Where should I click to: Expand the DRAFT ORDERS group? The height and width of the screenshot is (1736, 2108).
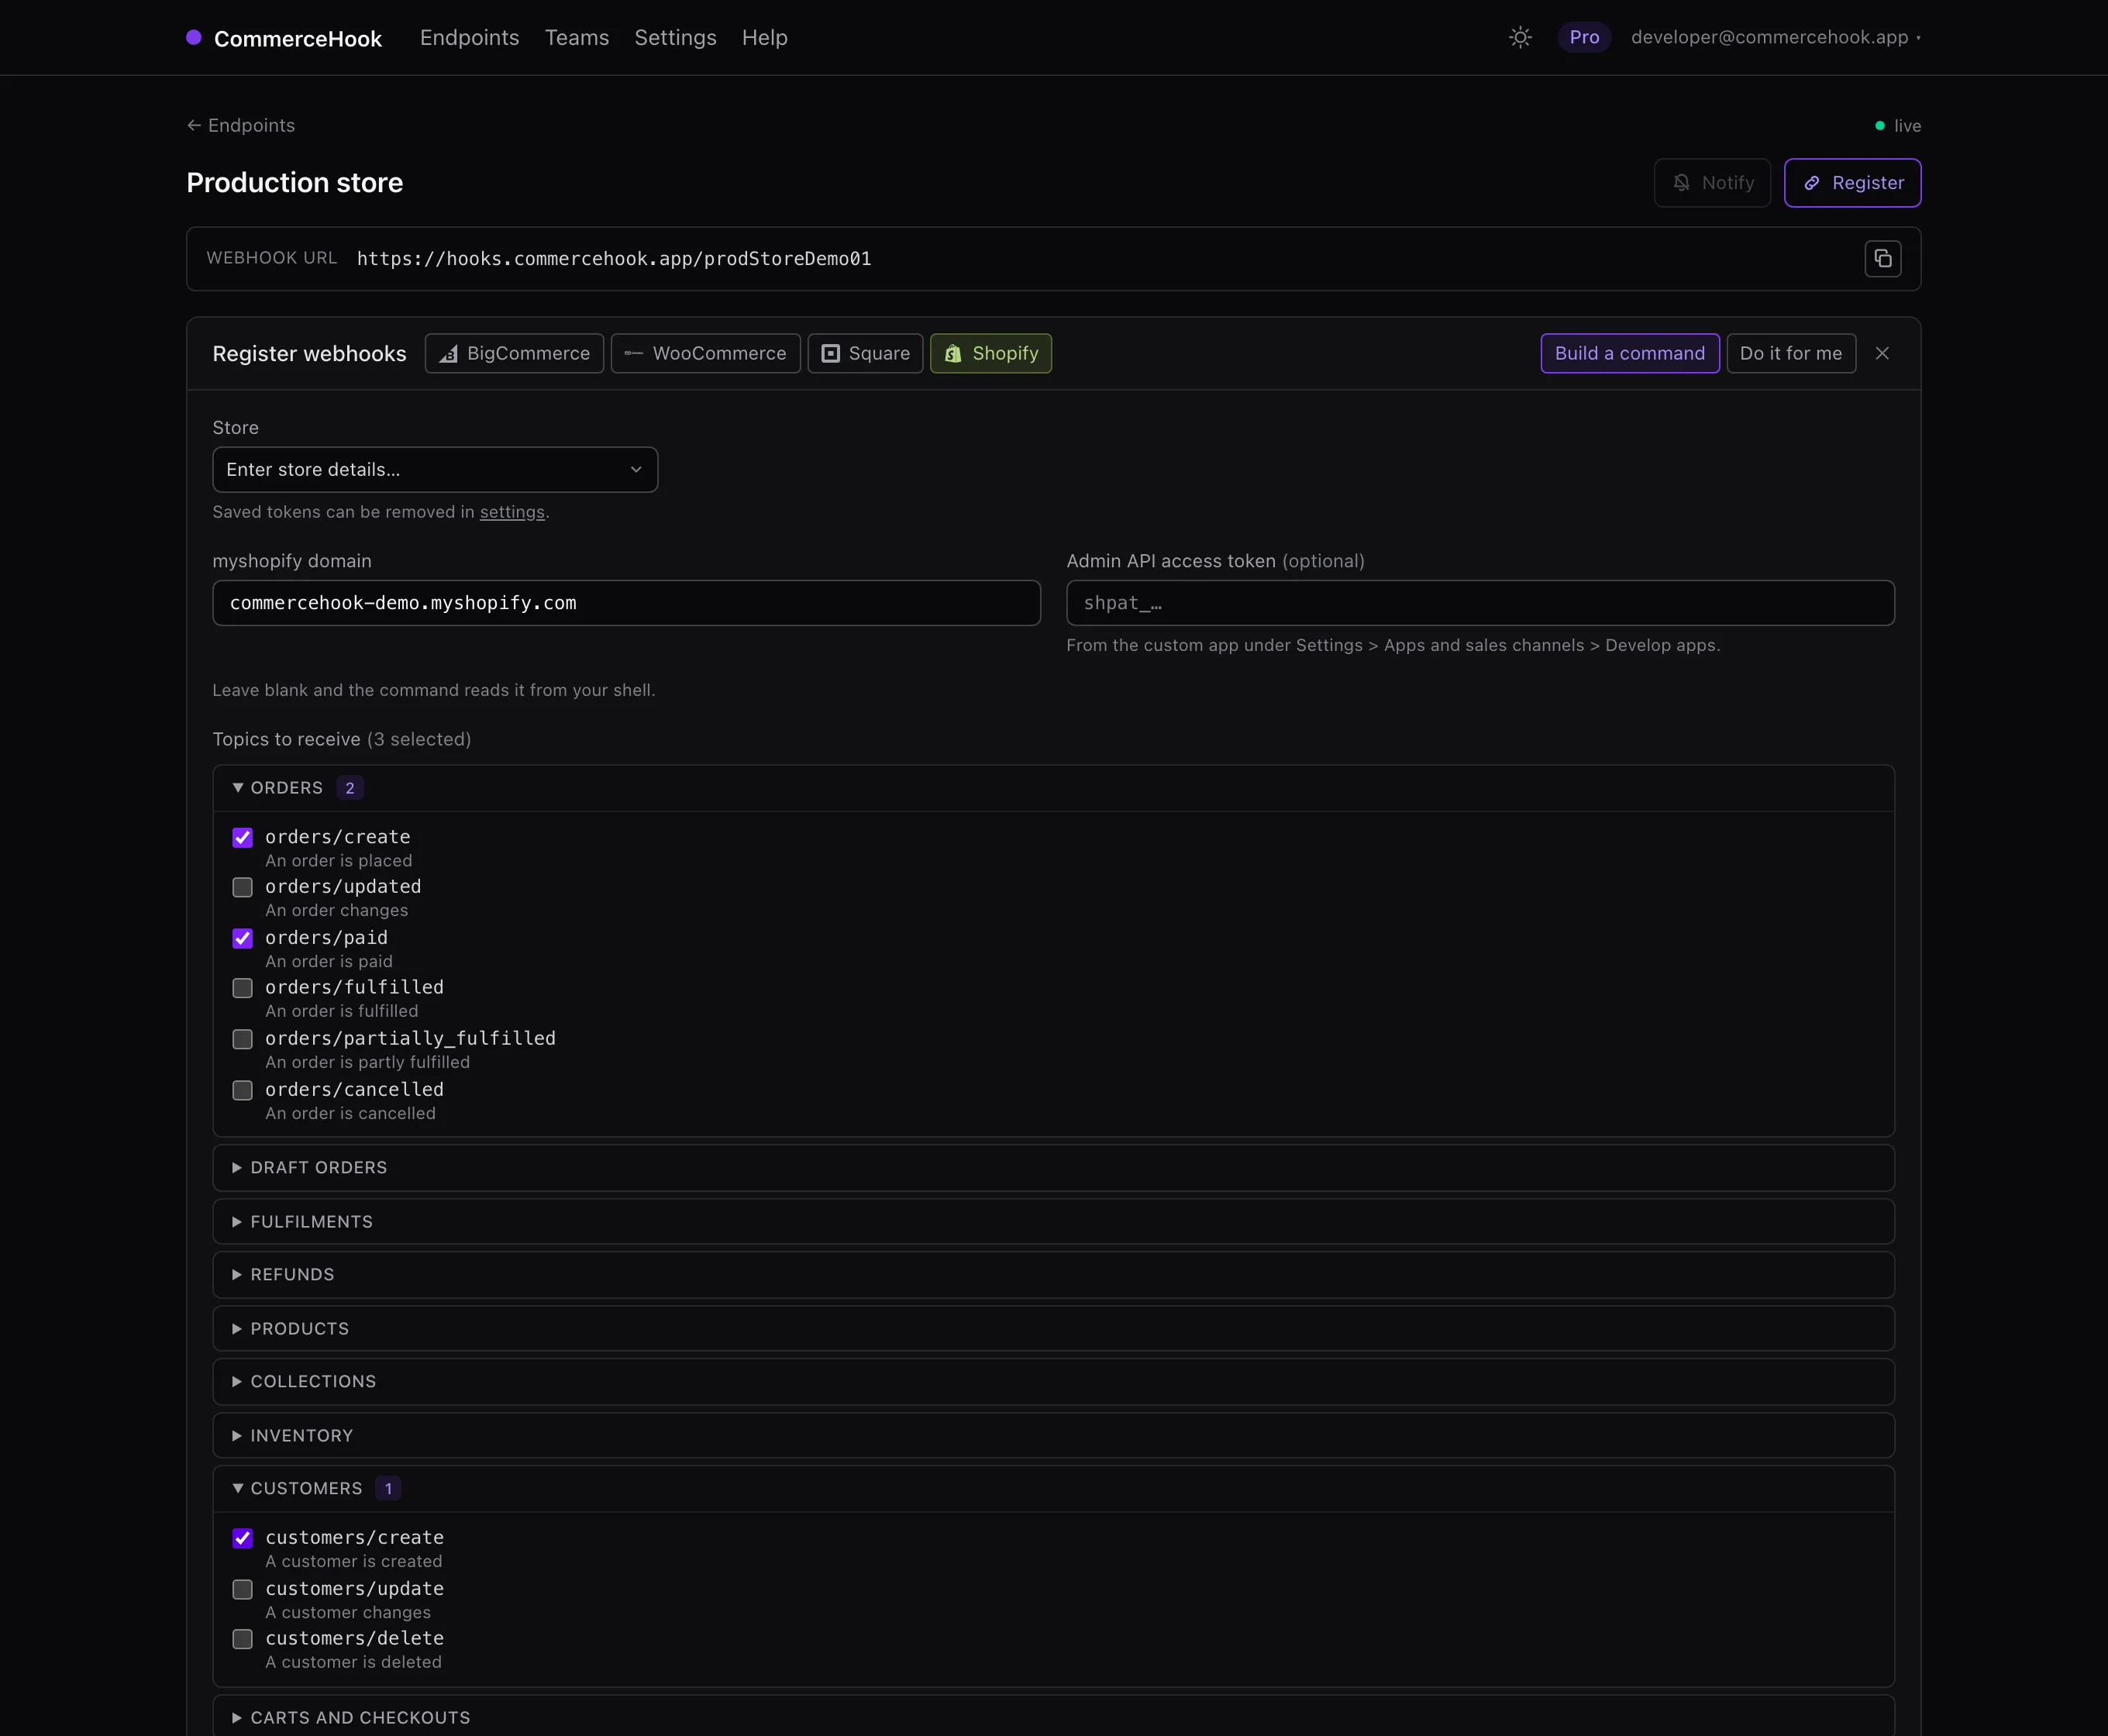[x=1053, y=1168]
